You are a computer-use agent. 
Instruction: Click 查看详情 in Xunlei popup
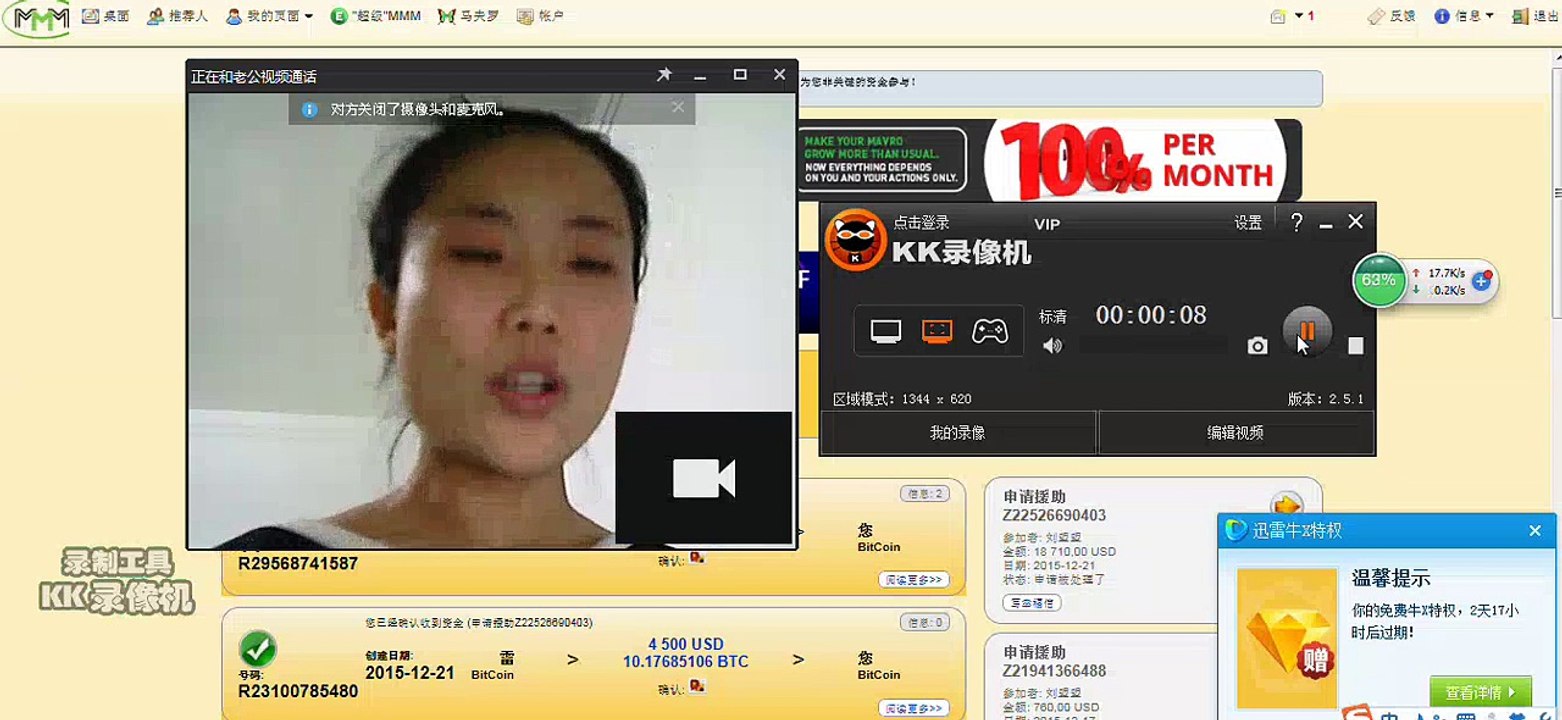point(1480,692)
